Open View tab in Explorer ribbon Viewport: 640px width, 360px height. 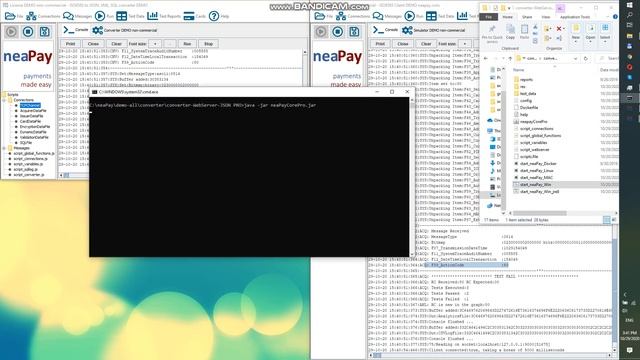(x=545, y=17)
